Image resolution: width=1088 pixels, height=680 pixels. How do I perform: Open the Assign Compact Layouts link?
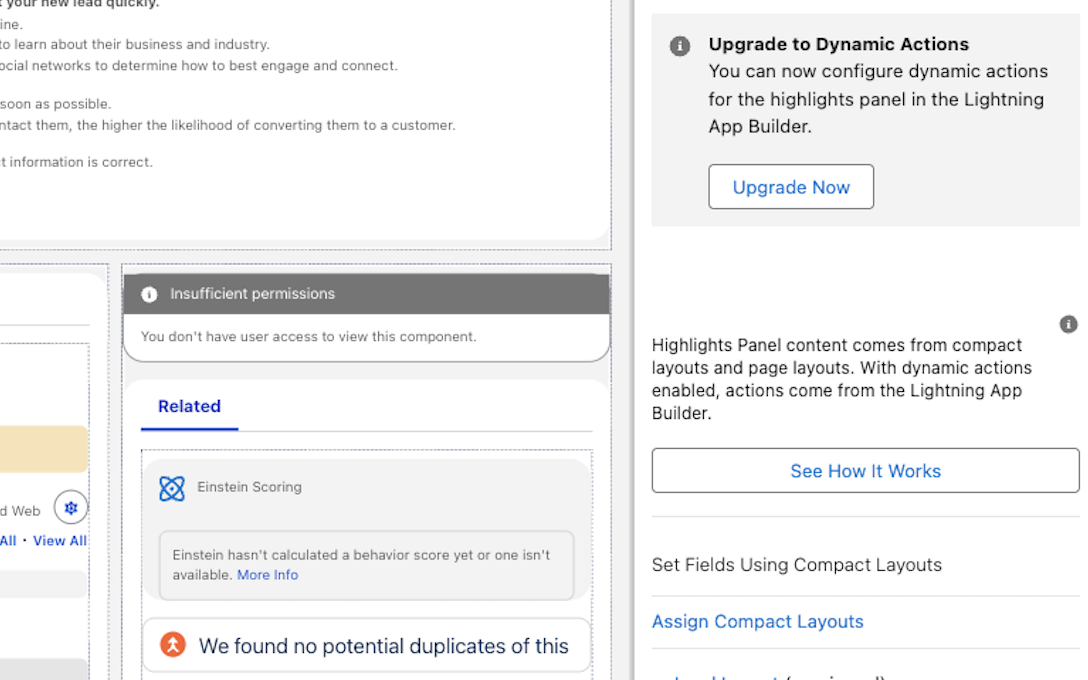[758, 621]
